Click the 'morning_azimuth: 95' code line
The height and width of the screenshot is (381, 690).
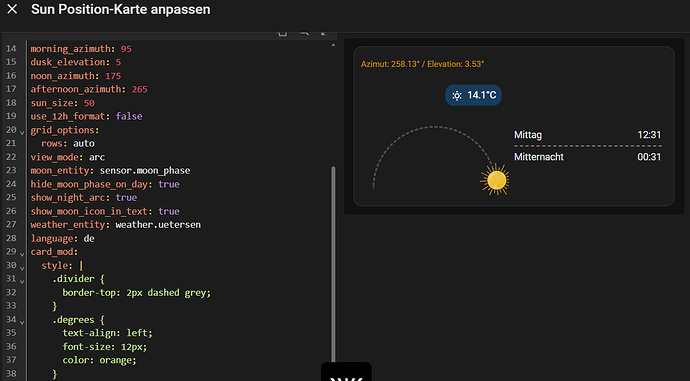click(x=81, y=49)
